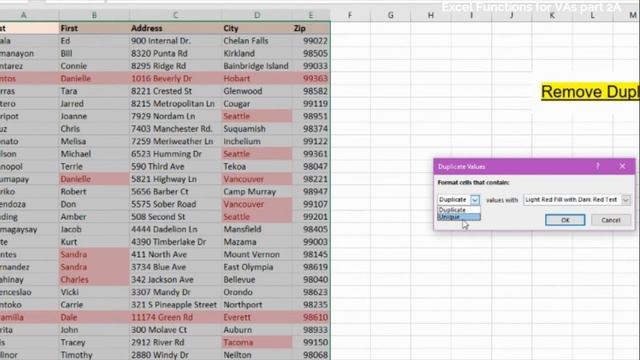Click Seattle in the 7929 Nordam Ln row
Viewport: 640px width, 360px height.
coord(257,116)
